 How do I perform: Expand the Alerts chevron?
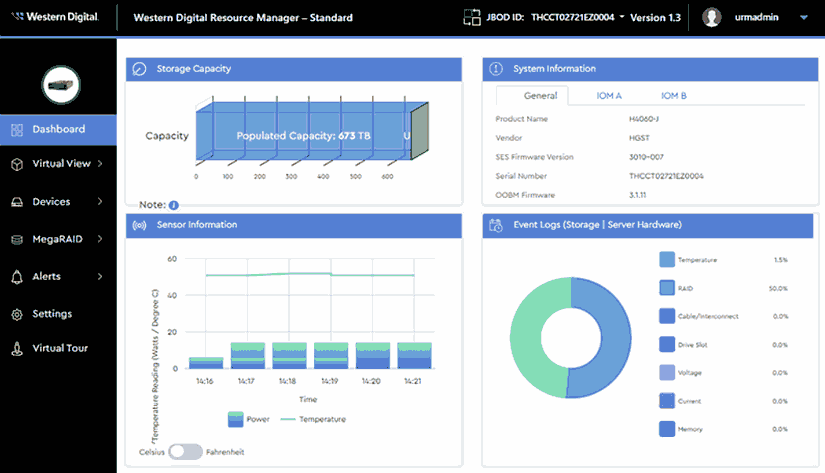coord(100,276)
